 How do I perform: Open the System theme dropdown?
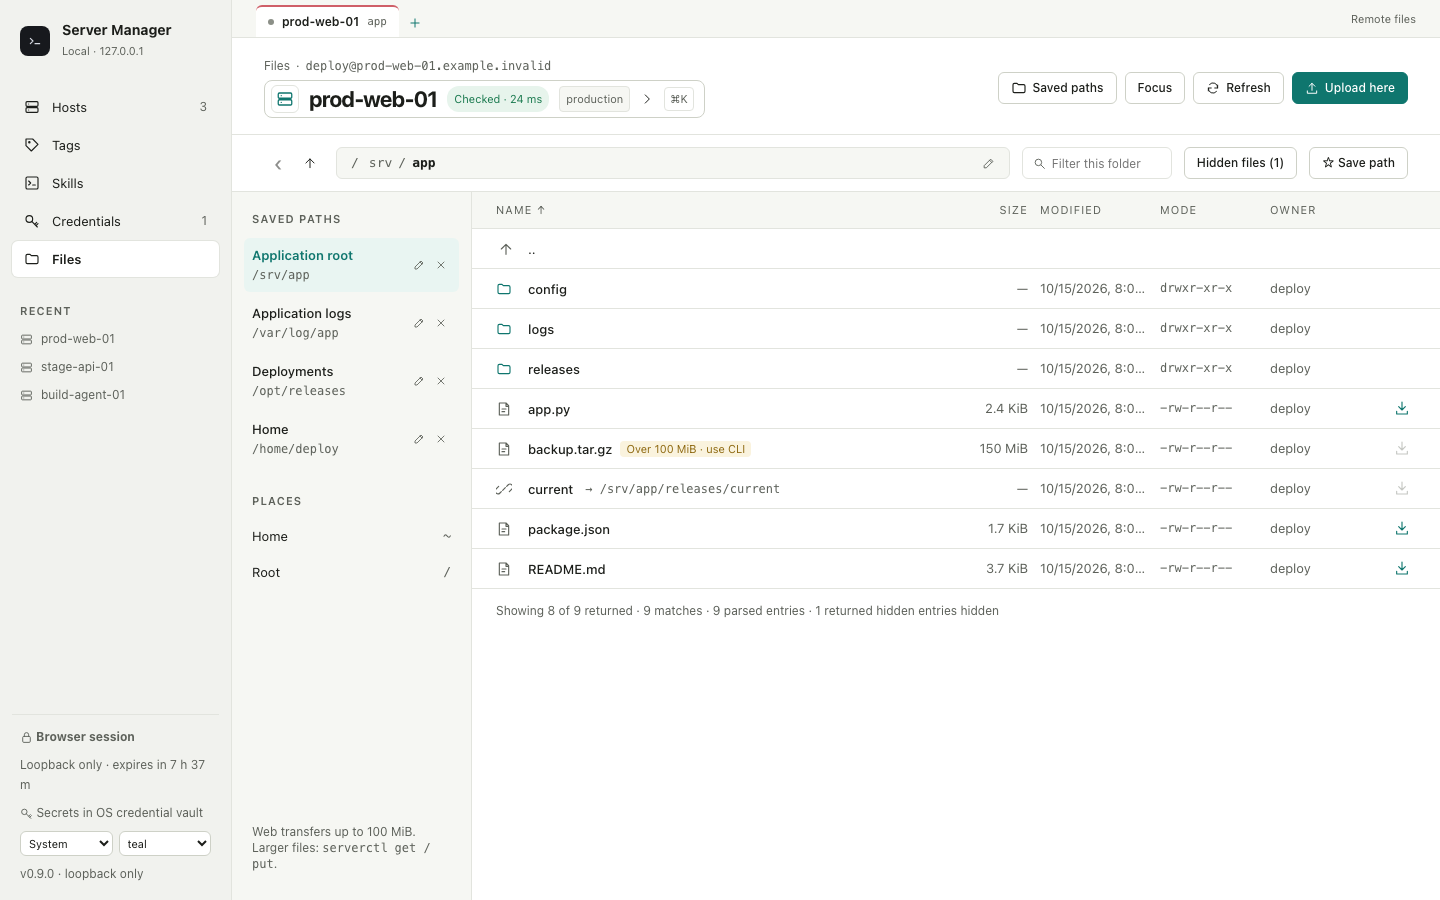pyautogui.click(x=66, y=844)
